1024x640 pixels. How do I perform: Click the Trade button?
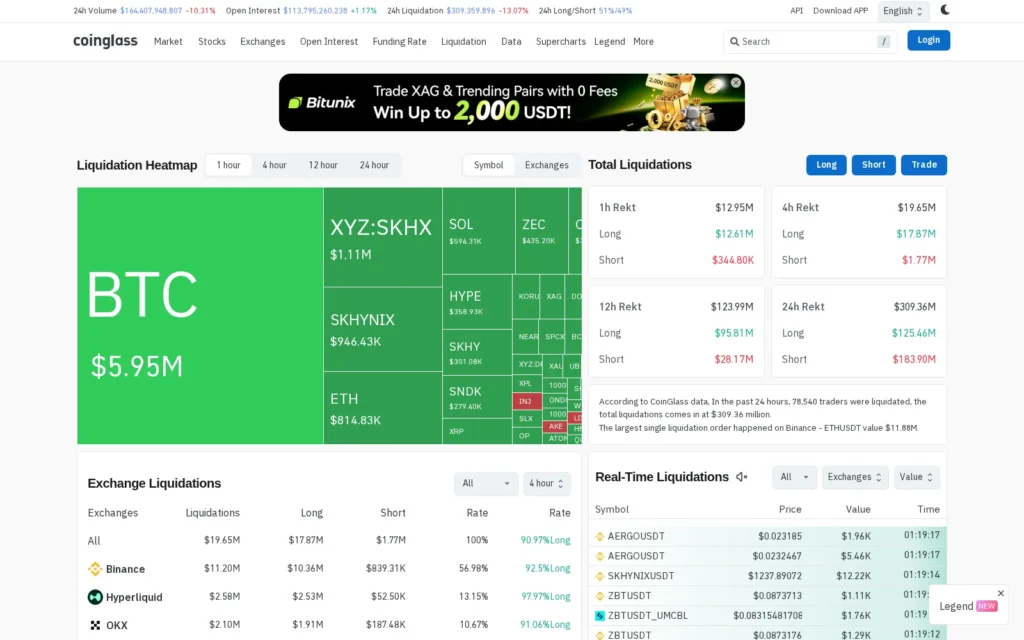924,165
